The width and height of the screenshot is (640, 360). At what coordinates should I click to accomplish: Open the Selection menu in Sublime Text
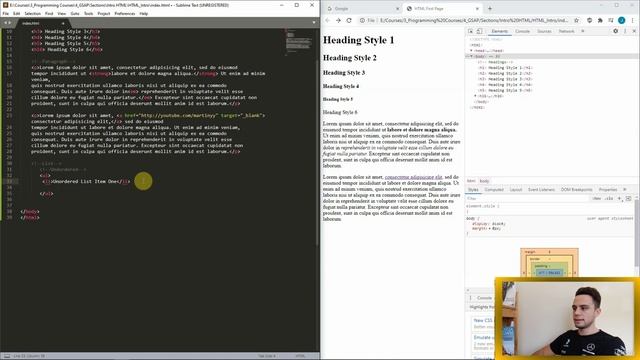[33, 13]
